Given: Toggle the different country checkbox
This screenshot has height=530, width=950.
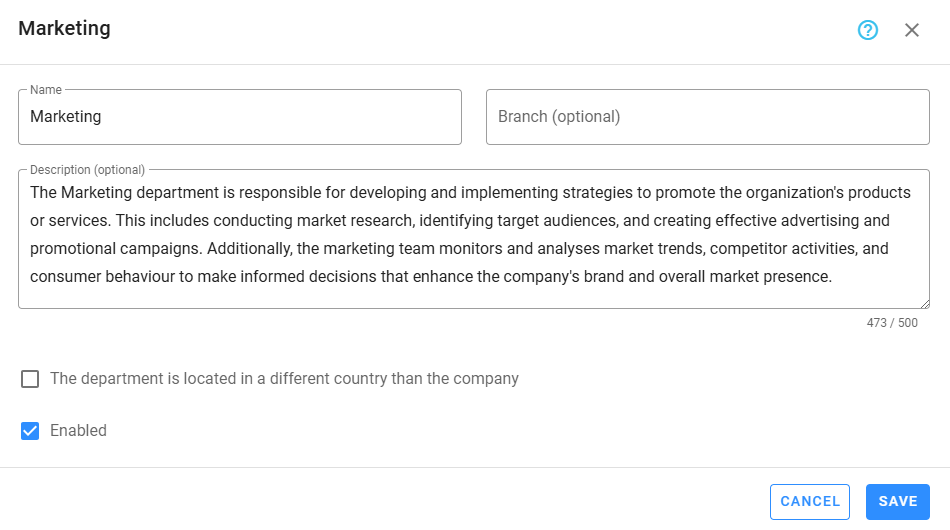Looking at the screenshot, I should pyautogui.click(x=30, y=379).
